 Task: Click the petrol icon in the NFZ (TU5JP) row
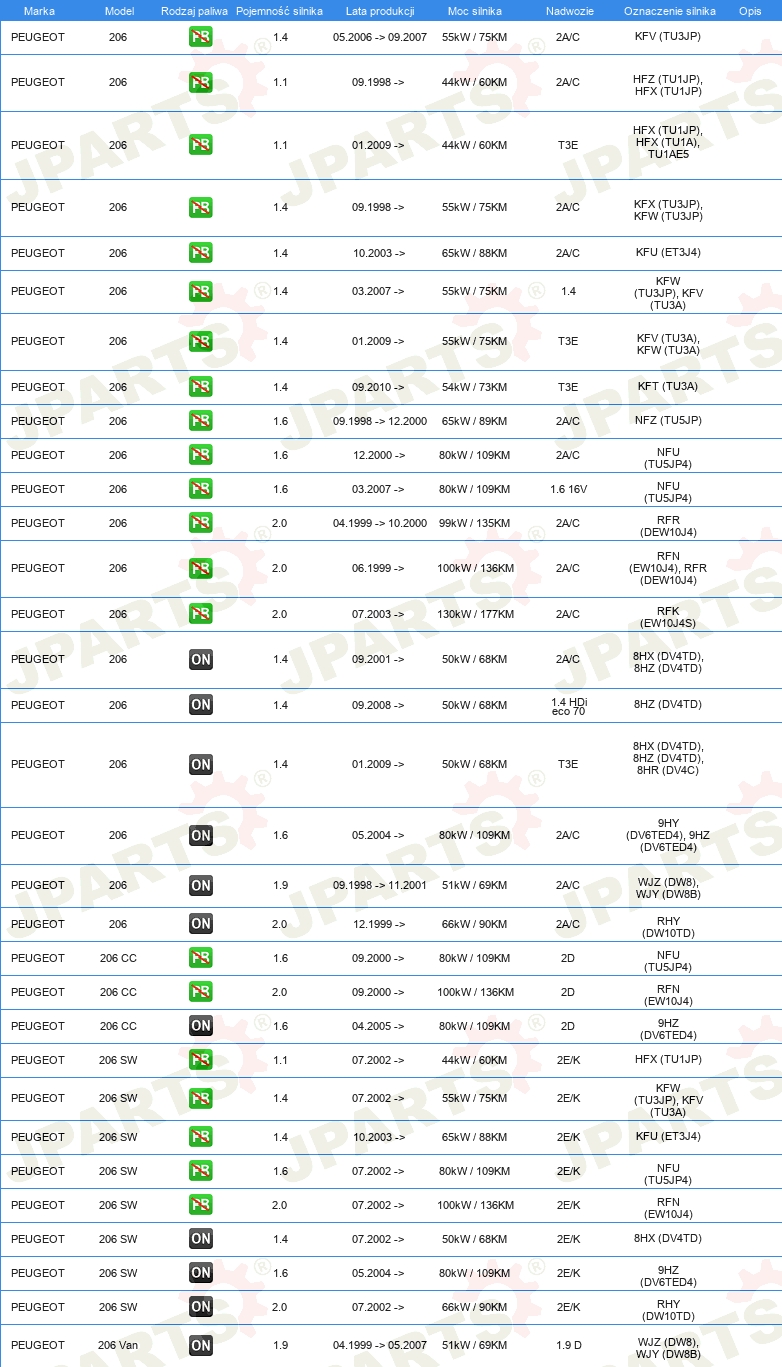tap(201, 421)
